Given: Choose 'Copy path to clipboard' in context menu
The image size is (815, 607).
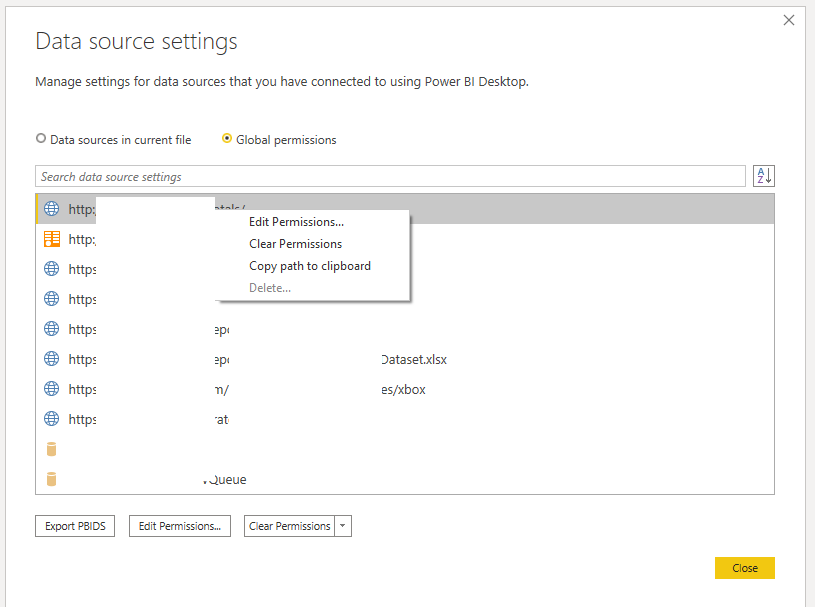Looking at the screenshot, I should click(310, 266).
